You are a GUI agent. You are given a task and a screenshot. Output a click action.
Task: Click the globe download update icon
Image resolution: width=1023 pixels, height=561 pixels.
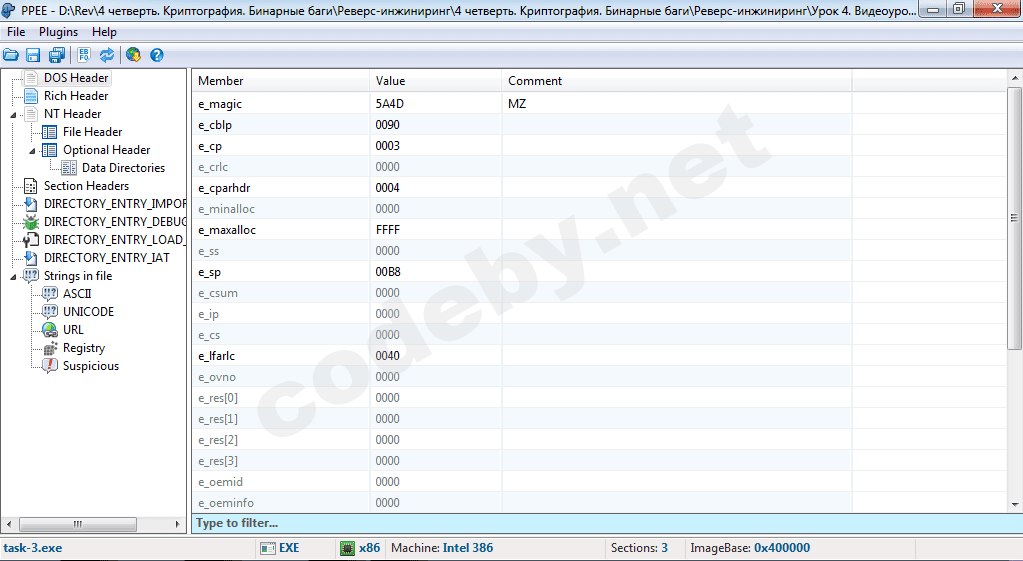(134, 55)
